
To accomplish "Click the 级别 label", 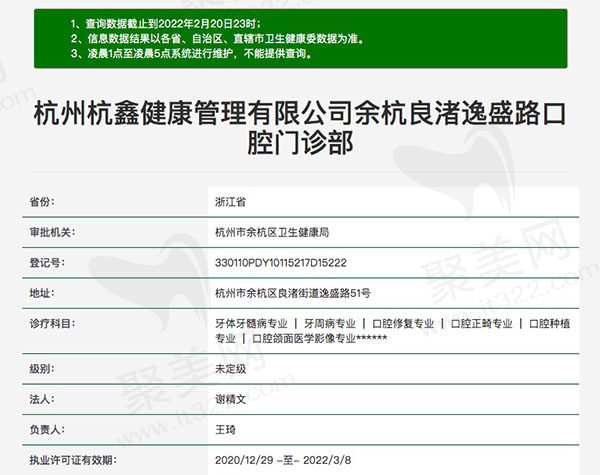I will click(x=42, y=369).
